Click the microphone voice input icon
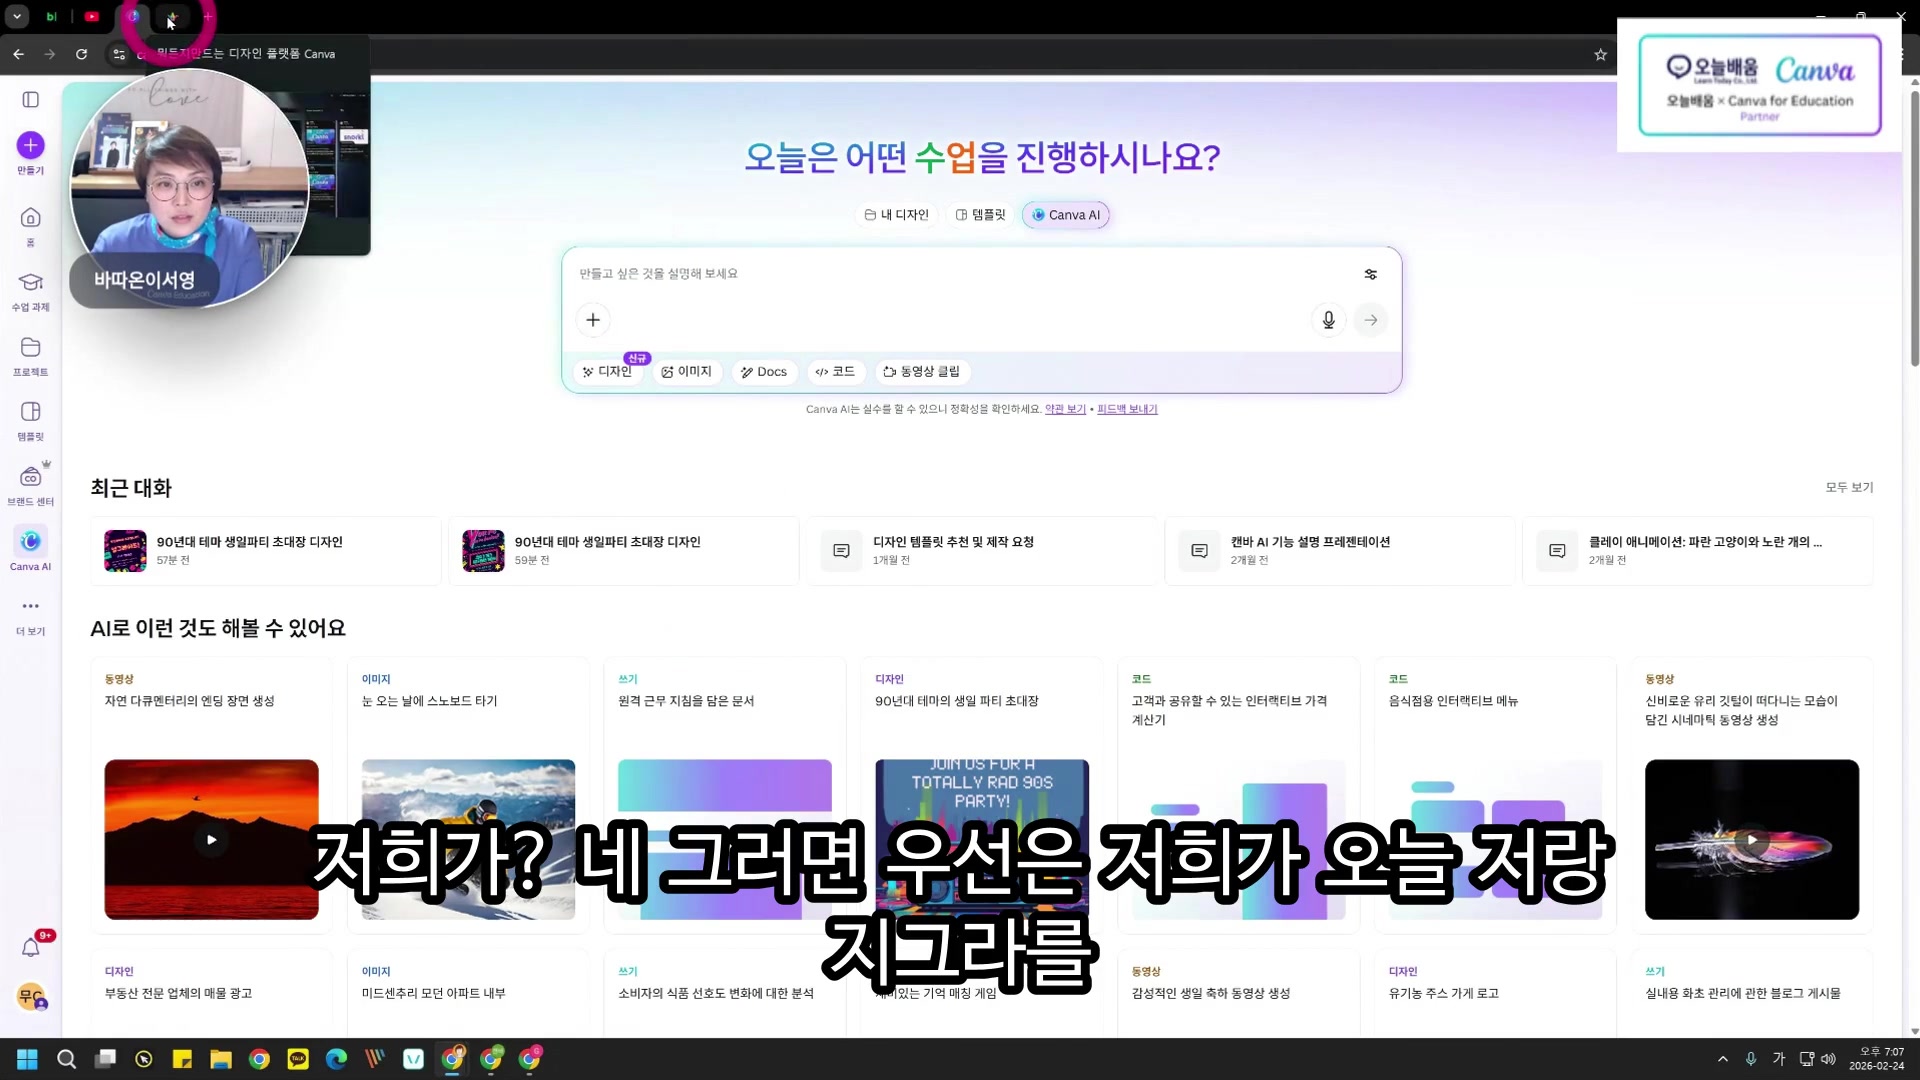Viewport: 1920px width, 1080px height. click(1328, 320)
